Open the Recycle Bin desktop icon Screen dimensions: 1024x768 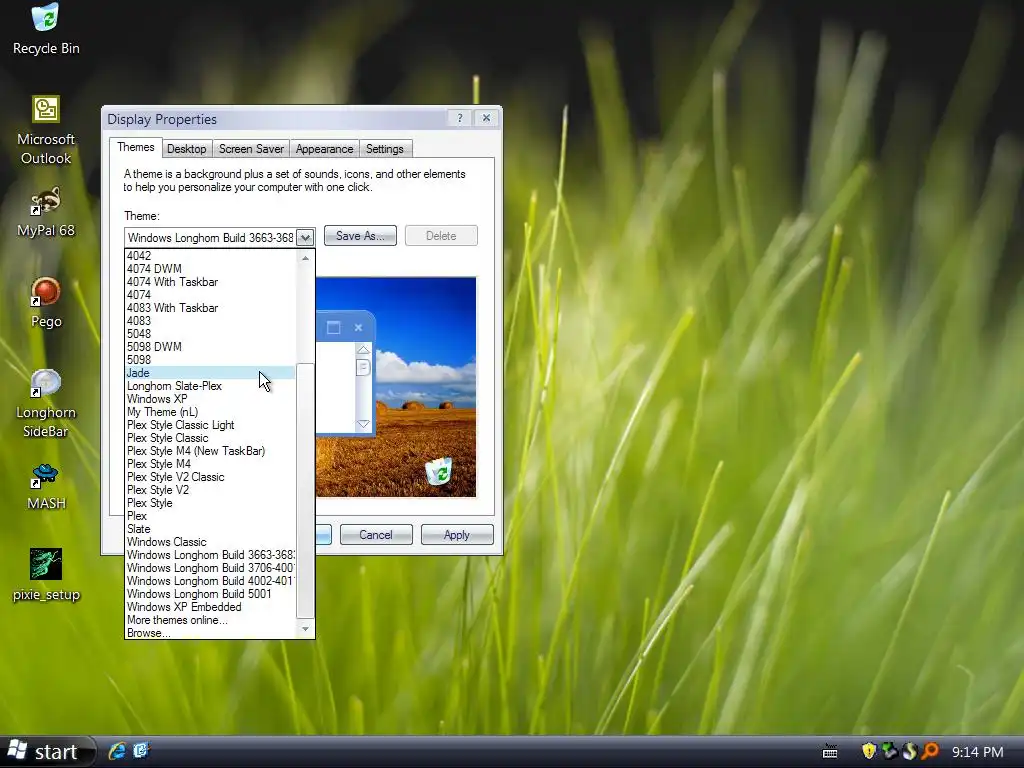point(46,29)
